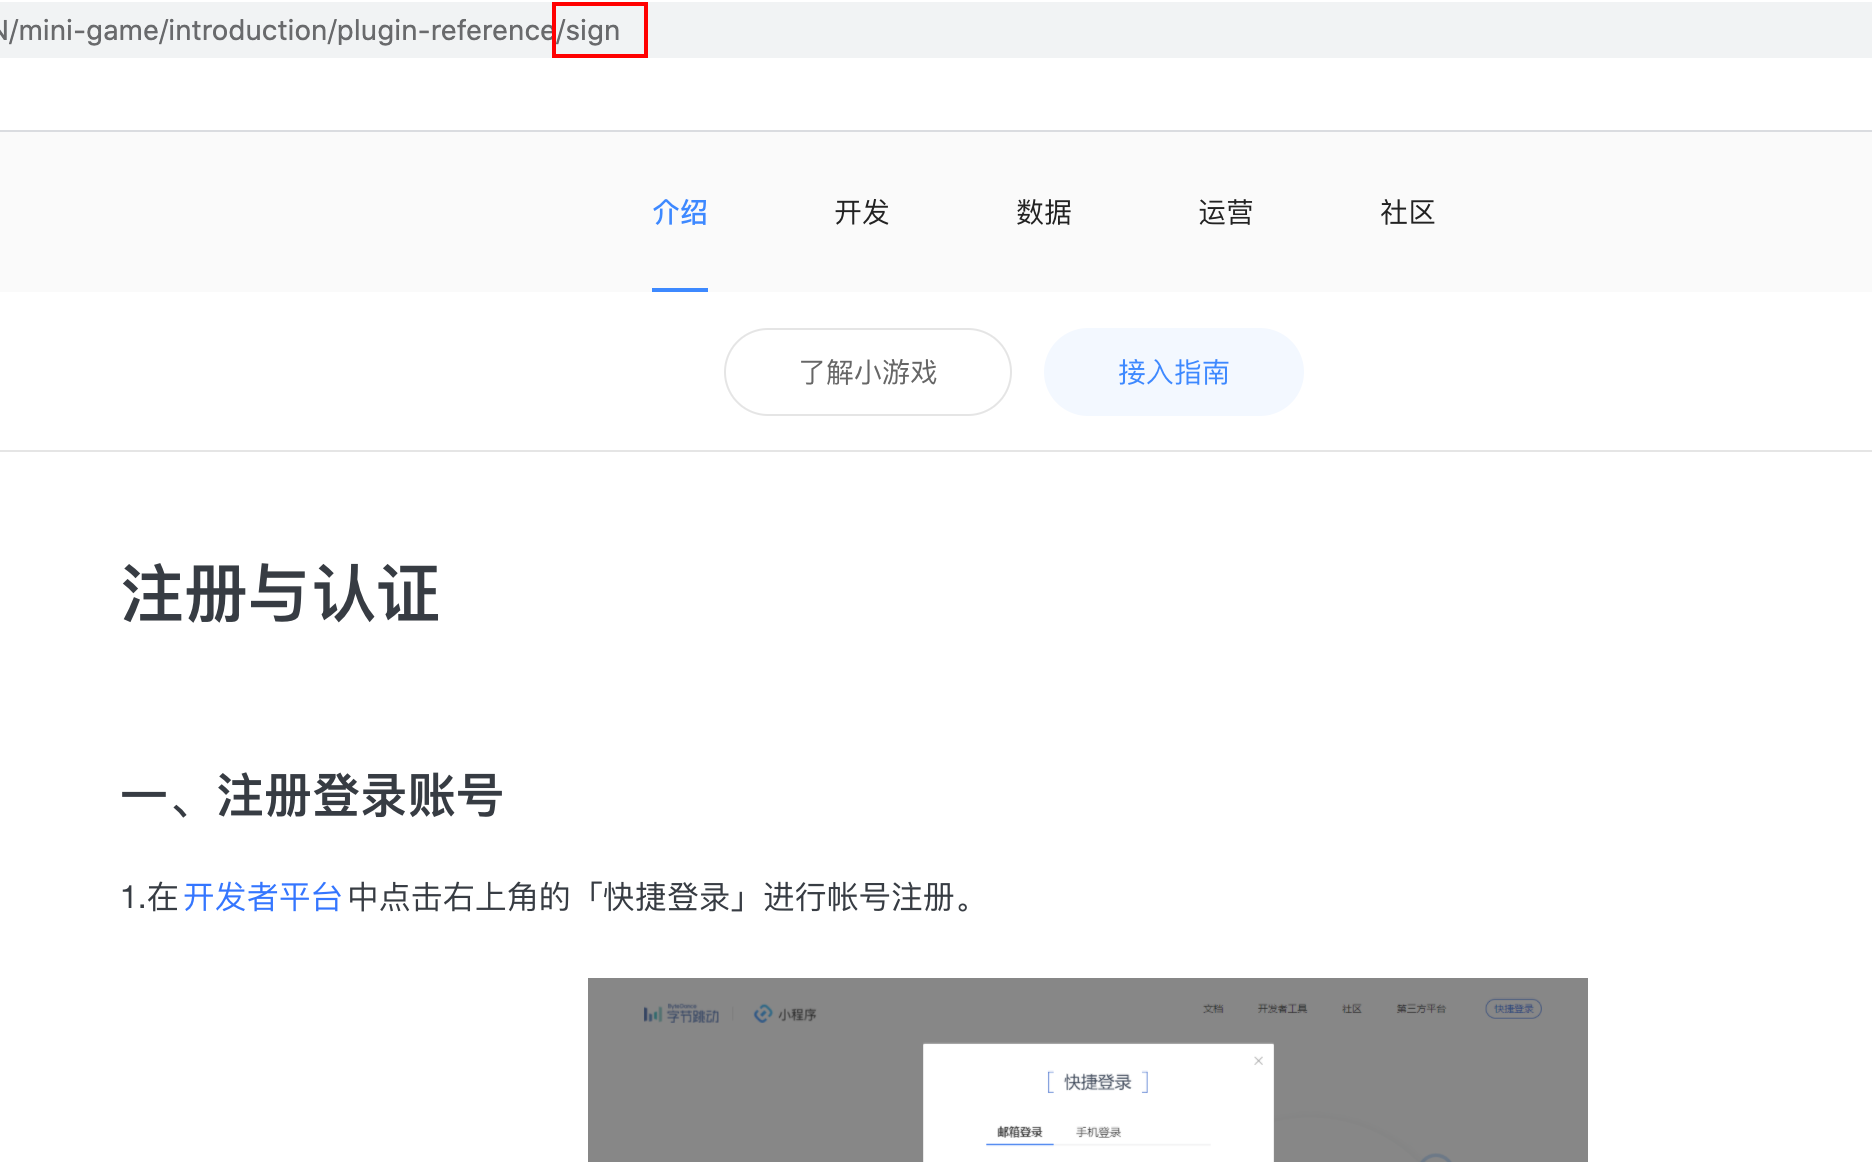Click the ByteDance 字节跳动 logo icon
Screen dimensions: 1872x1162
point(680,1013)
